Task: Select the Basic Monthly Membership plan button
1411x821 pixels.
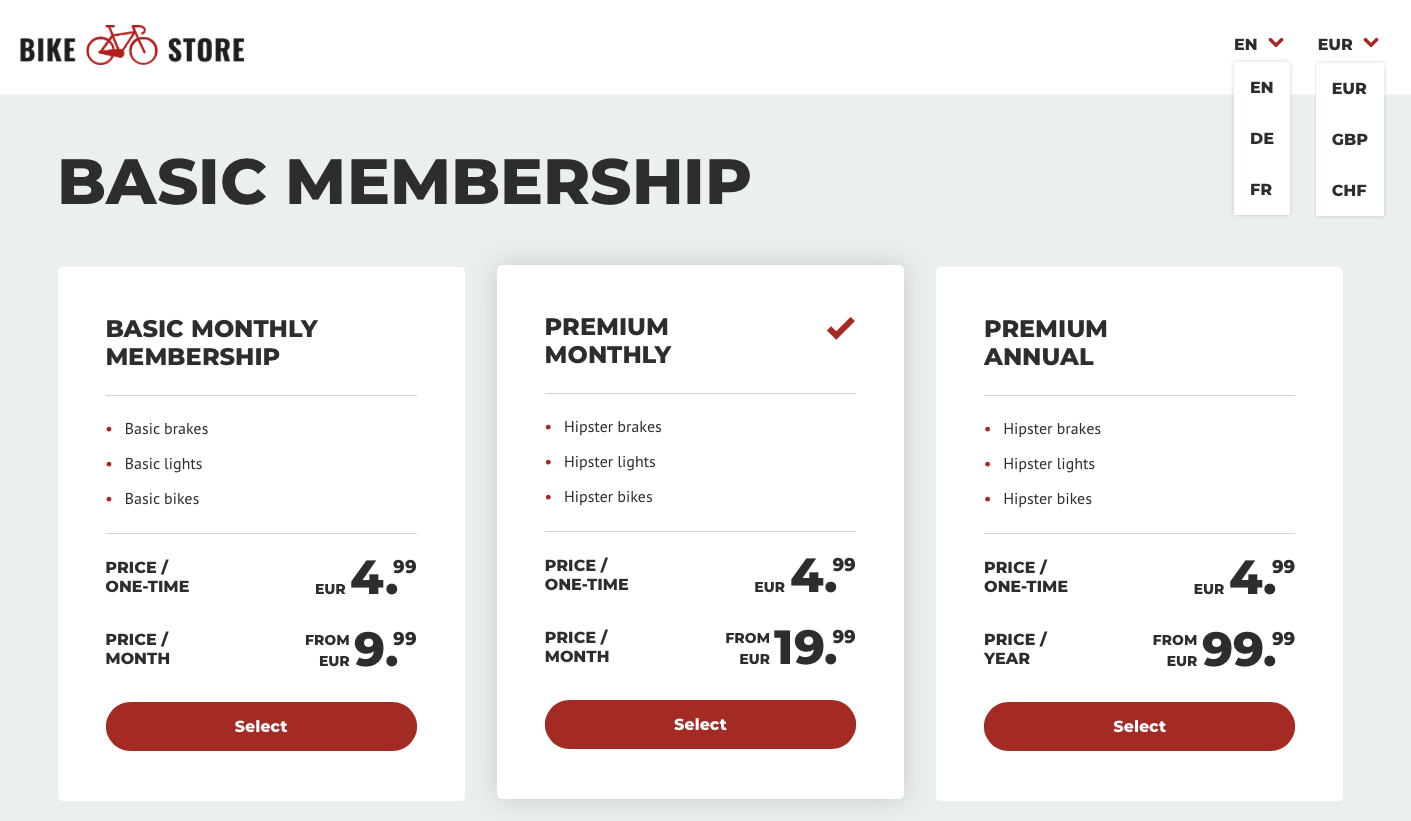Action: pyautogui.click(x=261, y=726)
